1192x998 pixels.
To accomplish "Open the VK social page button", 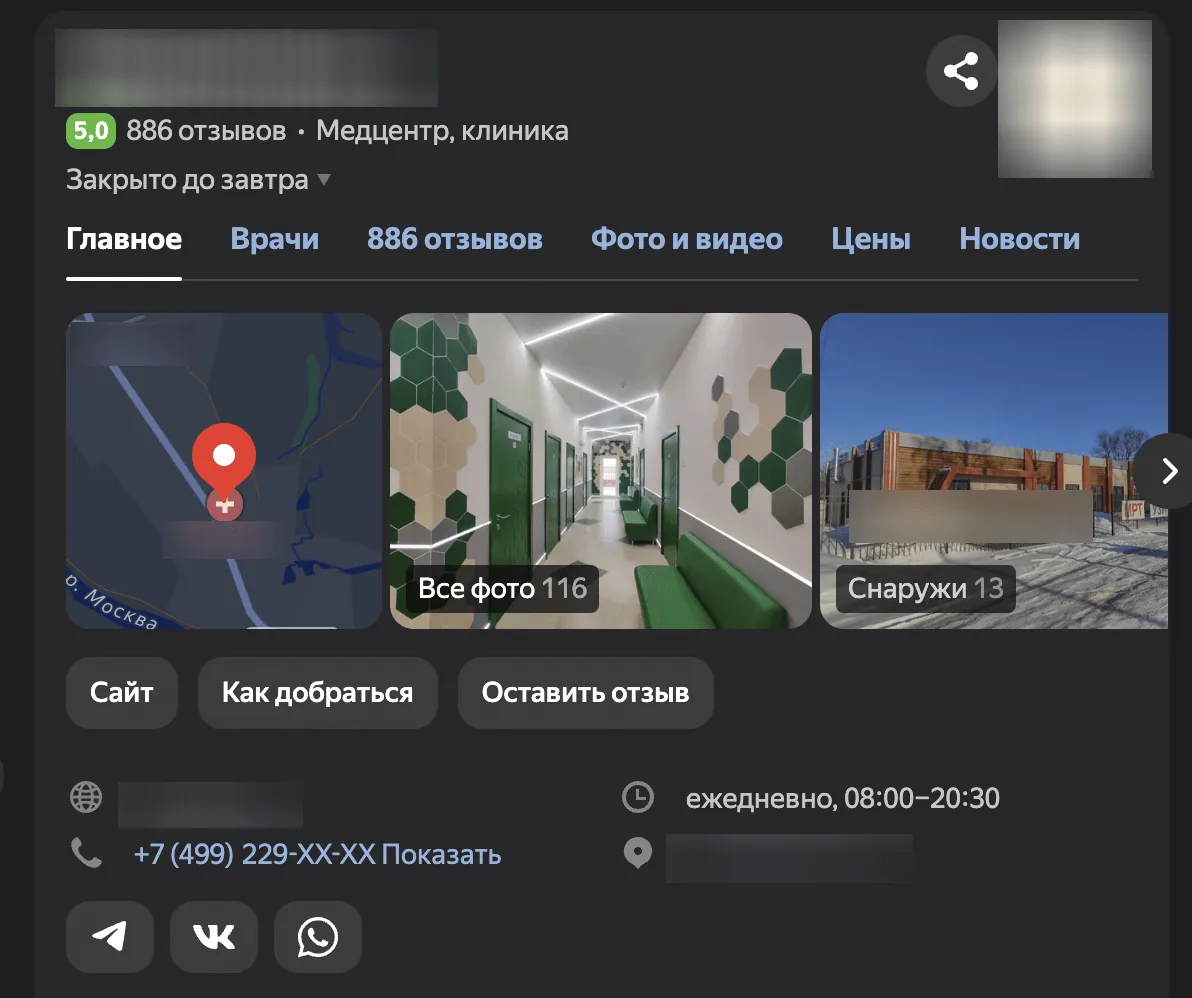I will point(214,936).
